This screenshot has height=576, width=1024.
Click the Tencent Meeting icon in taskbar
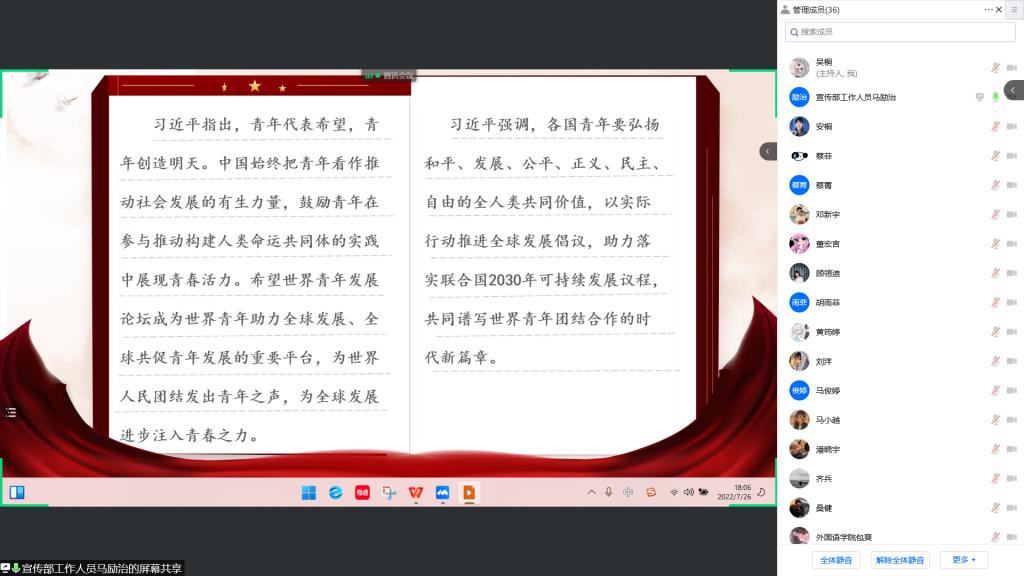[x=442, y=492]
